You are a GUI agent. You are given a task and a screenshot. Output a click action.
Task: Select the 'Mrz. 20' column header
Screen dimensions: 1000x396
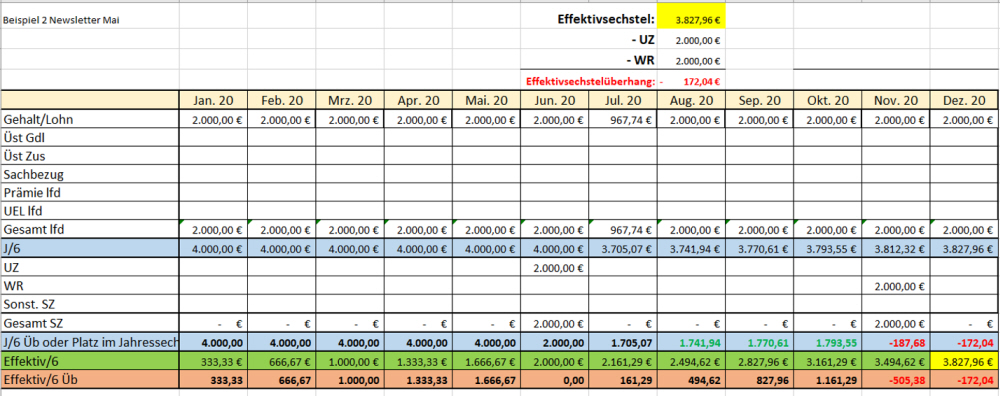(x=349, y=100)
